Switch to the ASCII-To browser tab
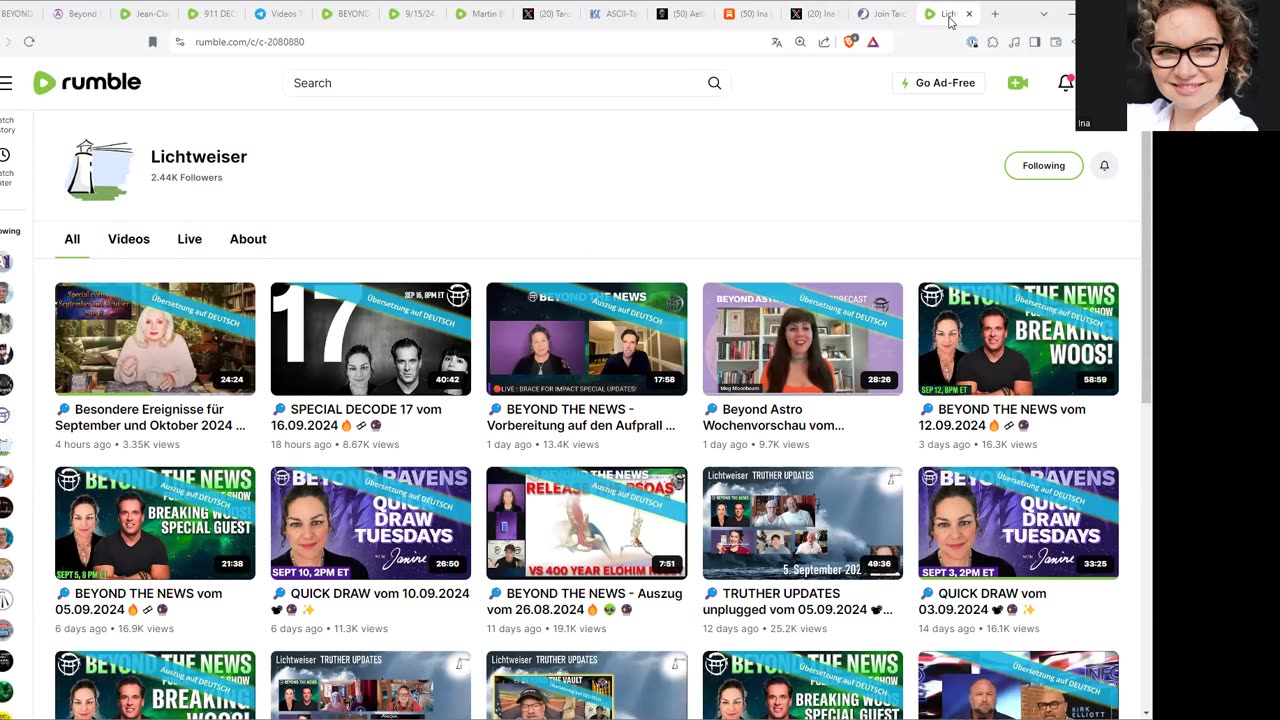Image resolution: width=1280 pixels, height=720 pixels. (614, 14)
